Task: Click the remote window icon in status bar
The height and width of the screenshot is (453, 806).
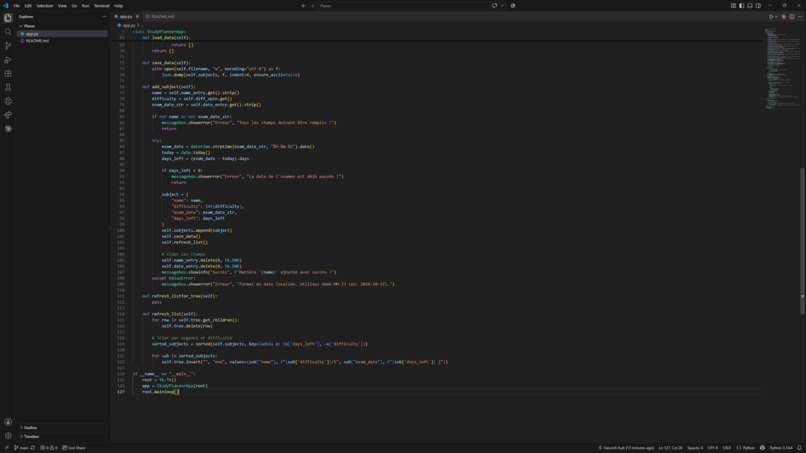Action: coord(6,448)
